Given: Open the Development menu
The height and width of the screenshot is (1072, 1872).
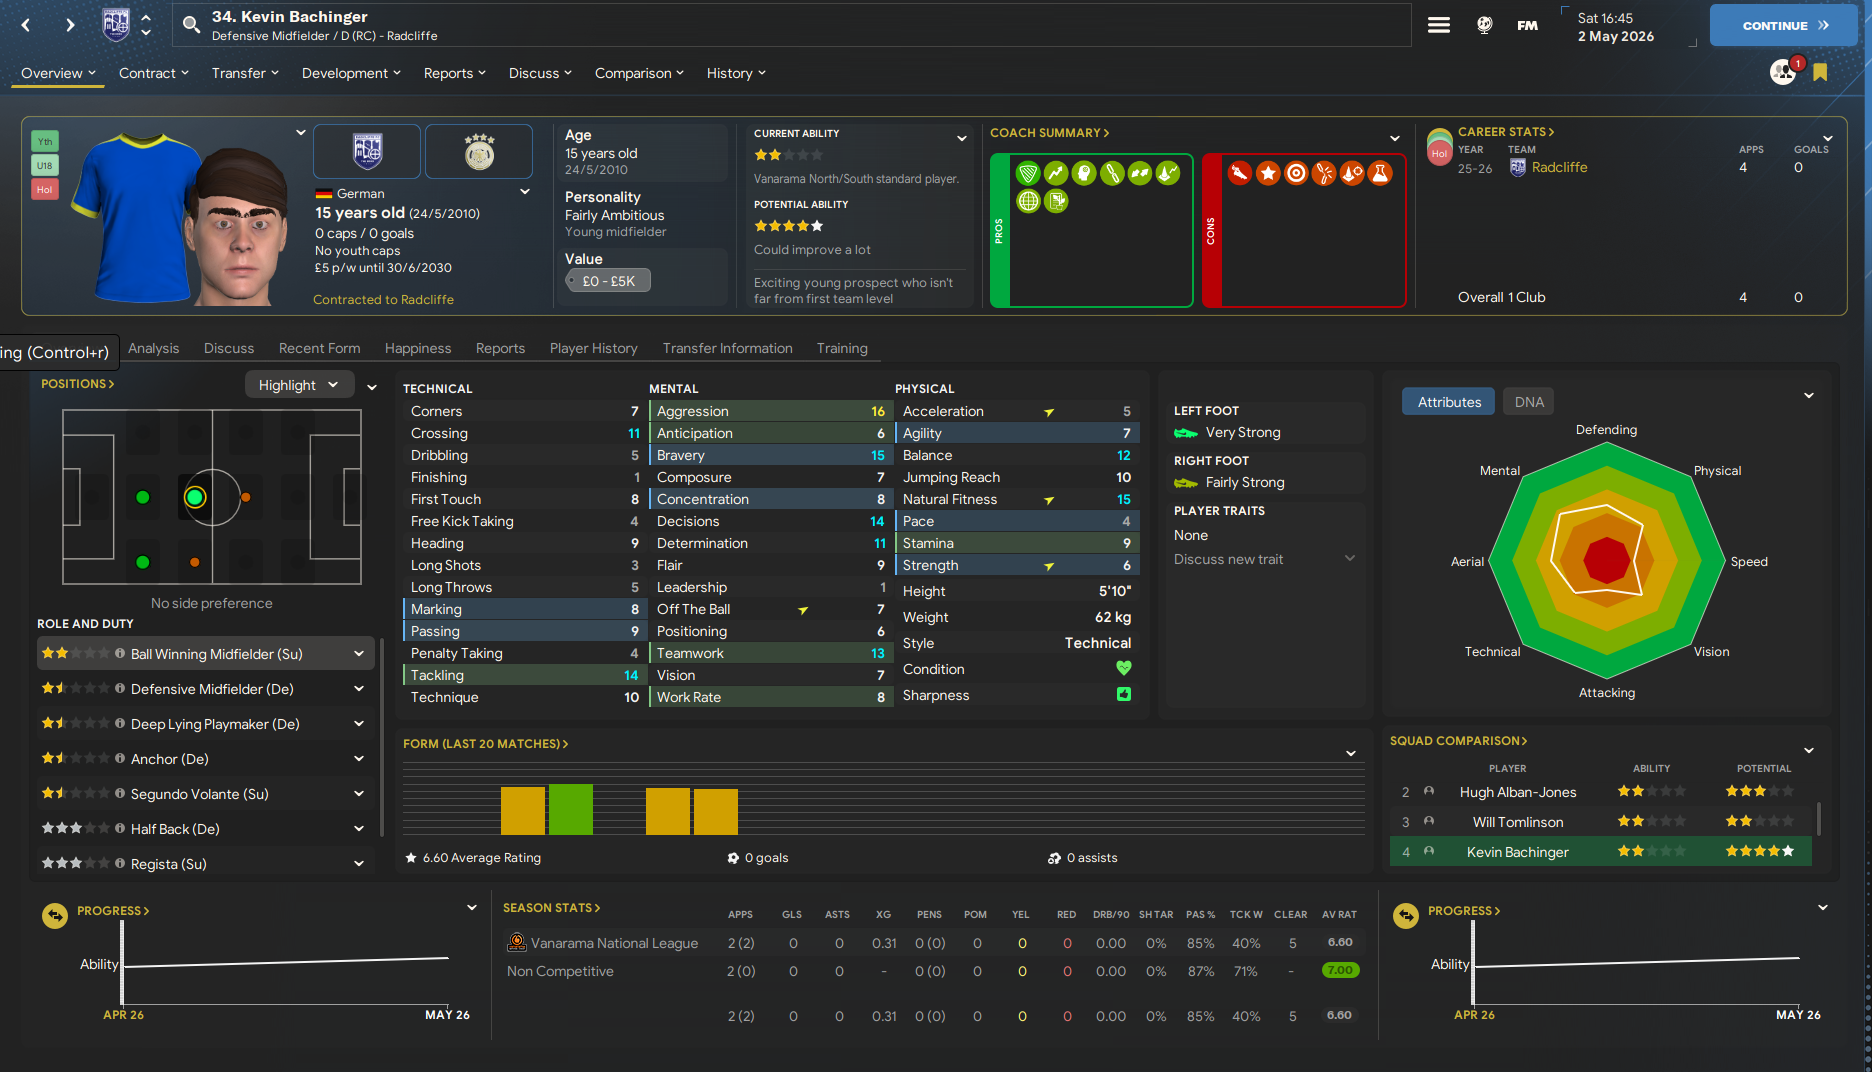Looking at the screenshot, I should click(351, 73).
